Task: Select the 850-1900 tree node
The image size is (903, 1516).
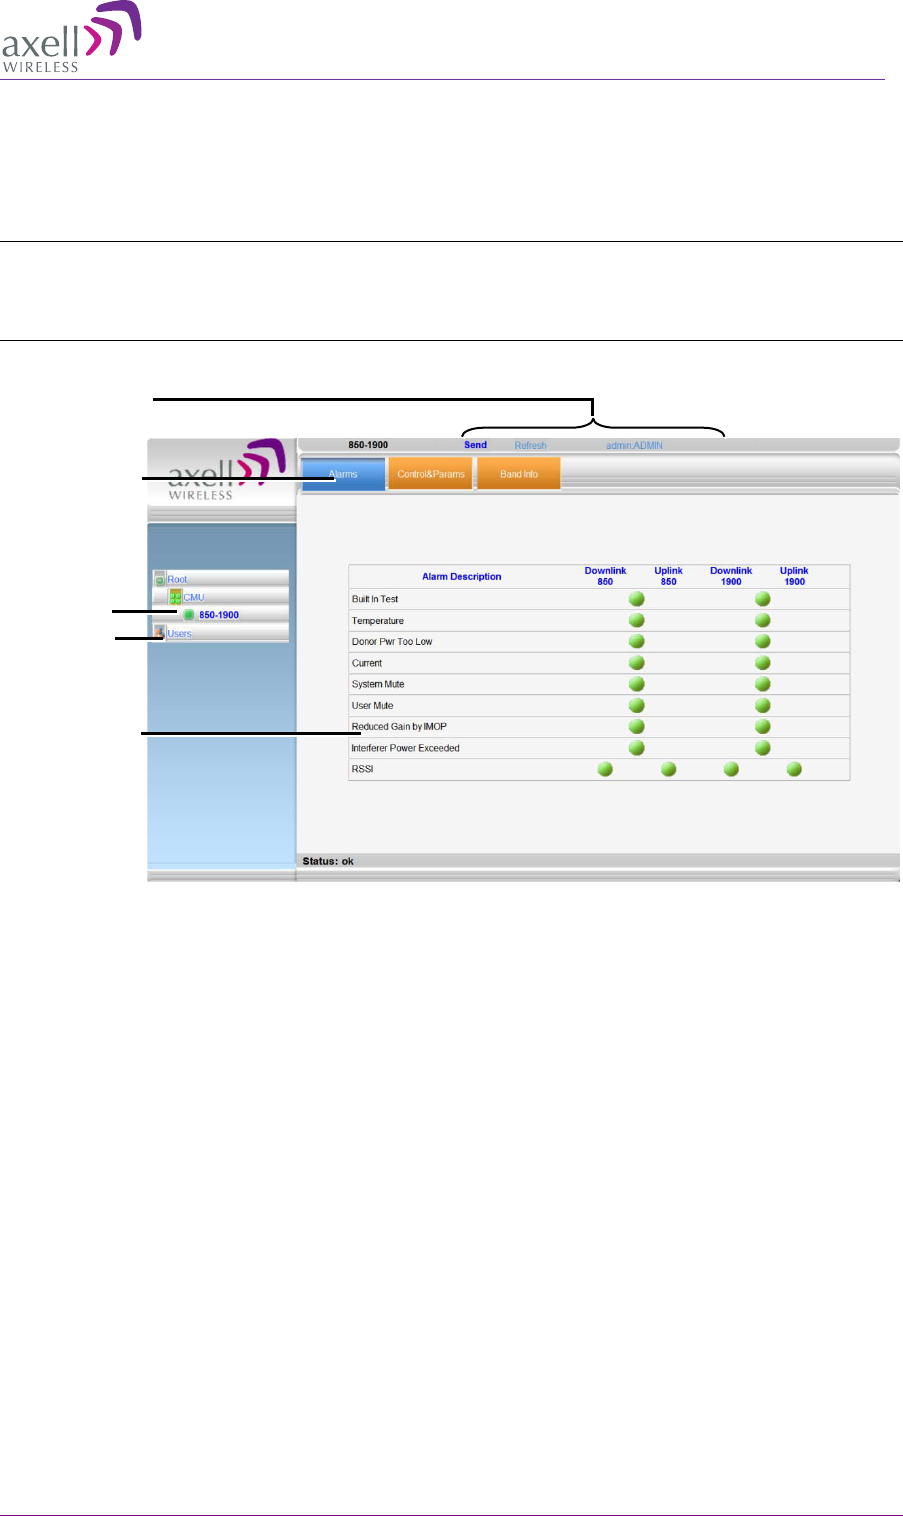Action: pos(219,615)
